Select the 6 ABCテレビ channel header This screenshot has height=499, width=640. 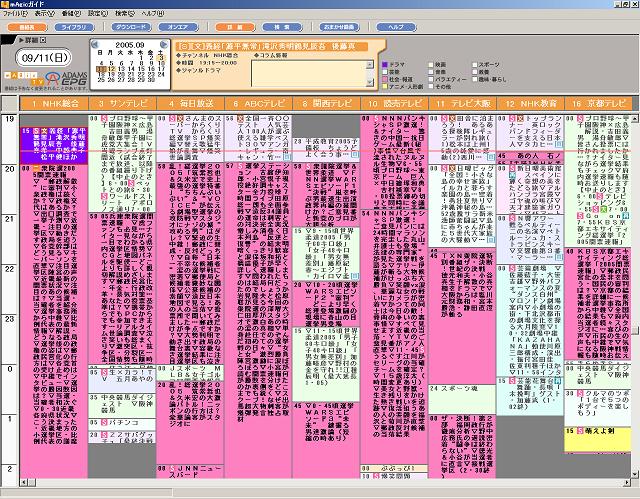click(258, 103)
